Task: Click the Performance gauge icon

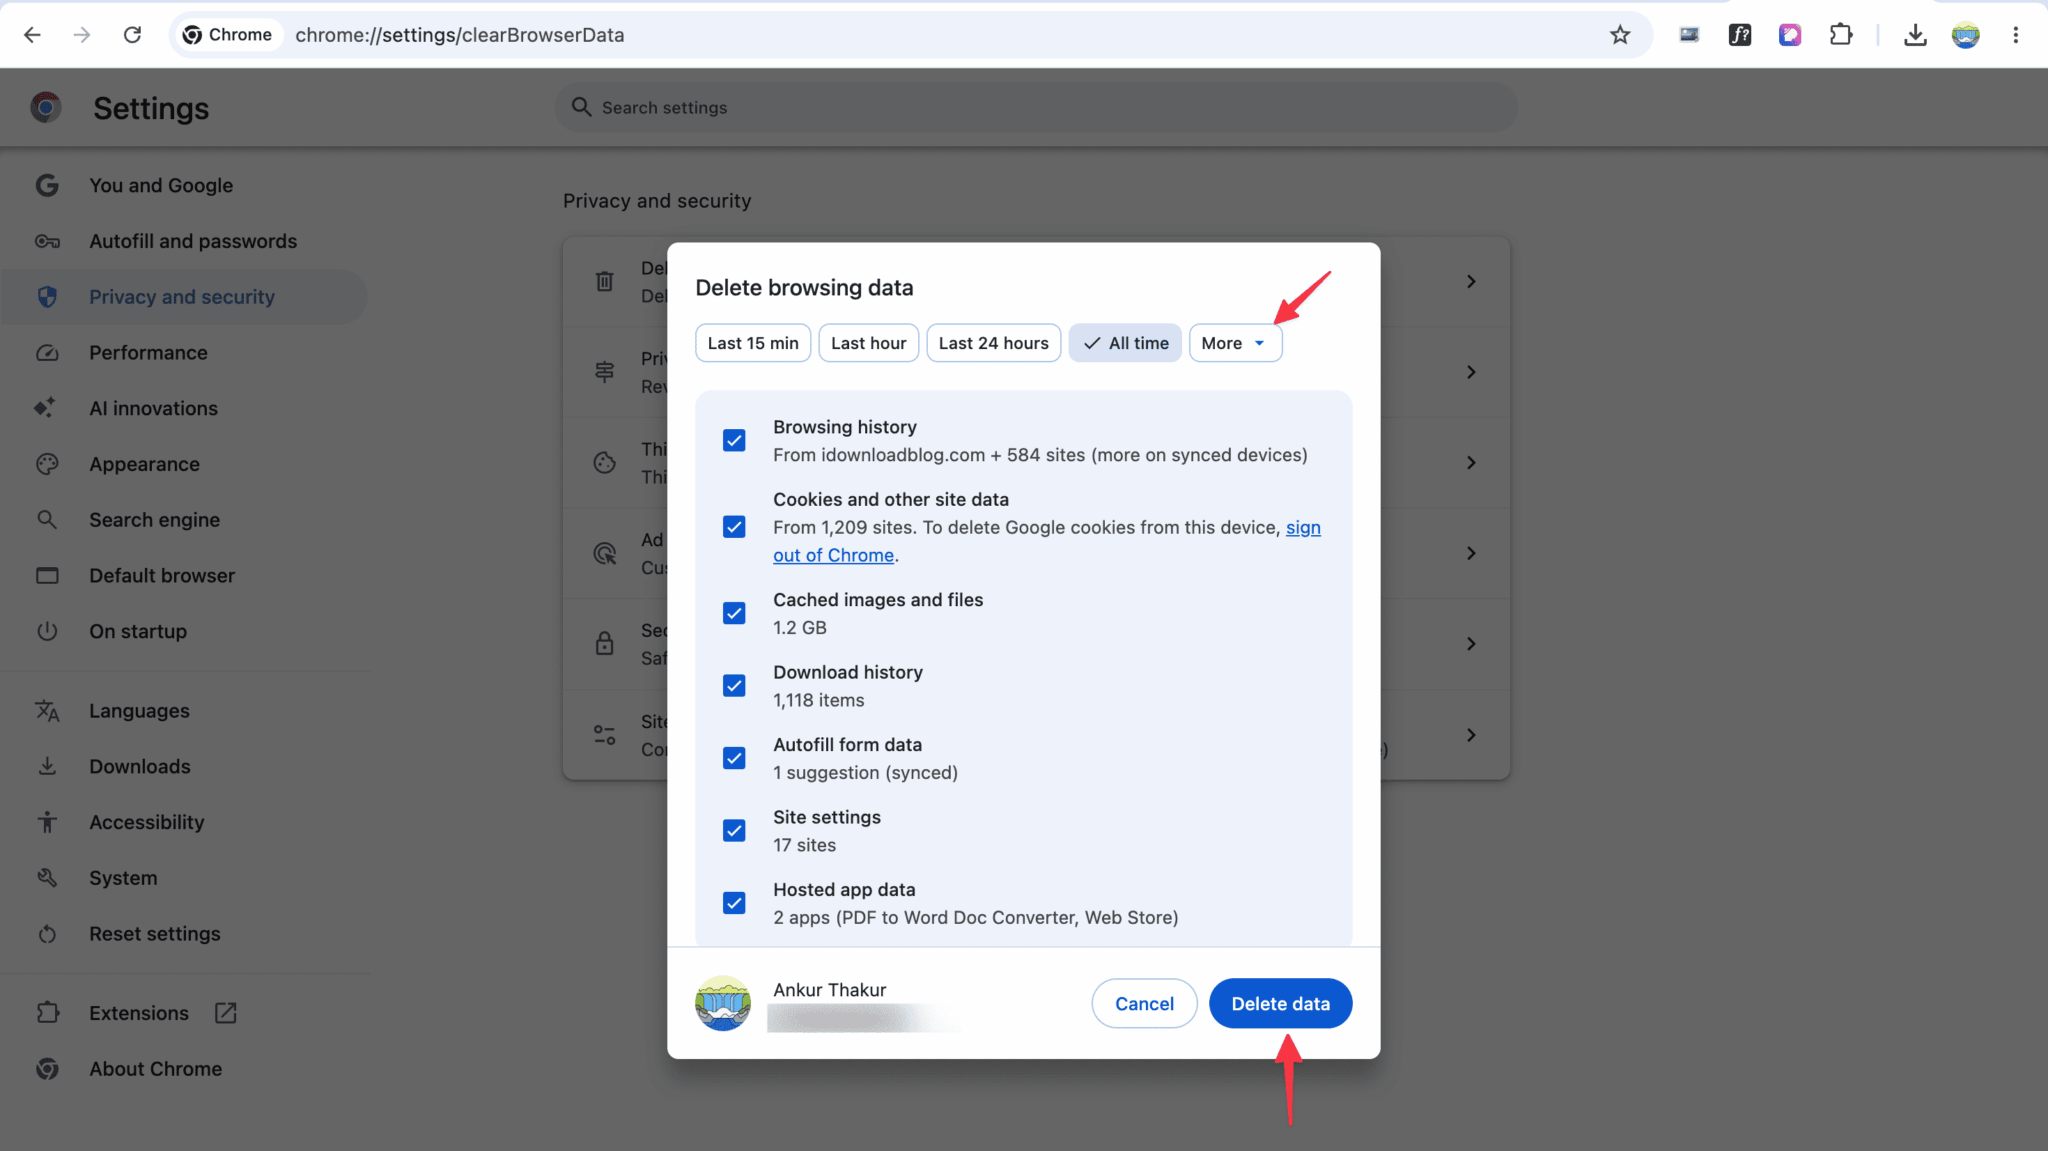Action: click(x=47, y=353)
